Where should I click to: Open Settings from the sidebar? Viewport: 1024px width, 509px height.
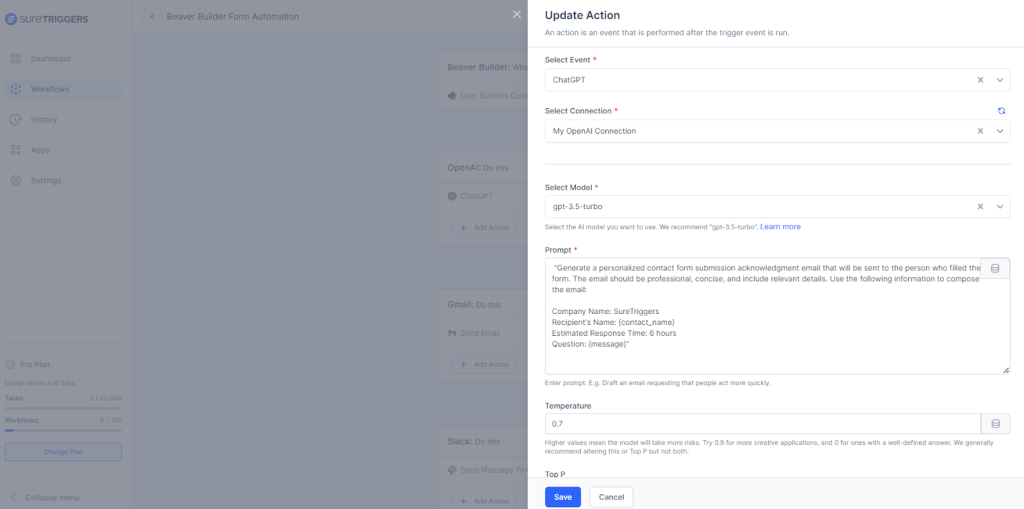pyautogui.click(x=45, y=181)
